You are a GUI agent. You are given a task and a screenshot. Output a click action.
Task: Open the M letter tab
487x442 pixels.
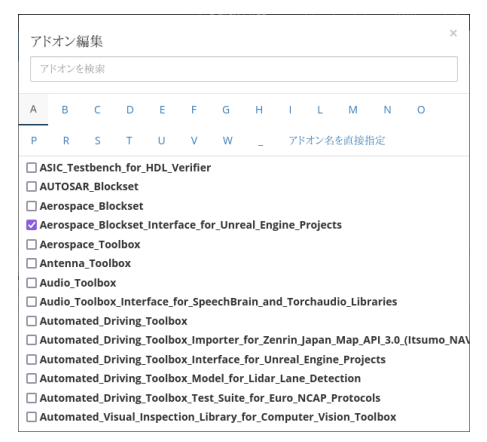coord(353,110)
